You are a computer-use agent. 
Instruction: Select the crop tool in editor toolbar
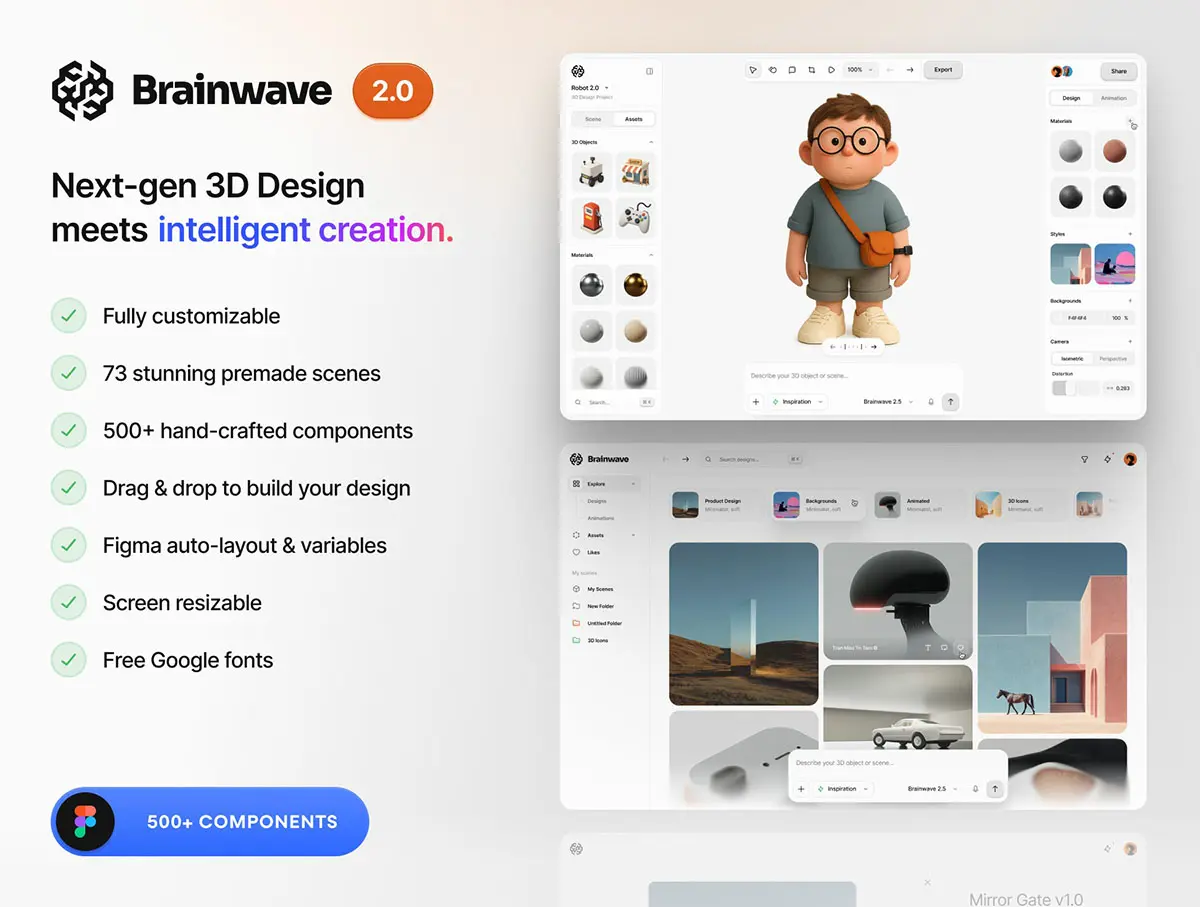point(811,70)
